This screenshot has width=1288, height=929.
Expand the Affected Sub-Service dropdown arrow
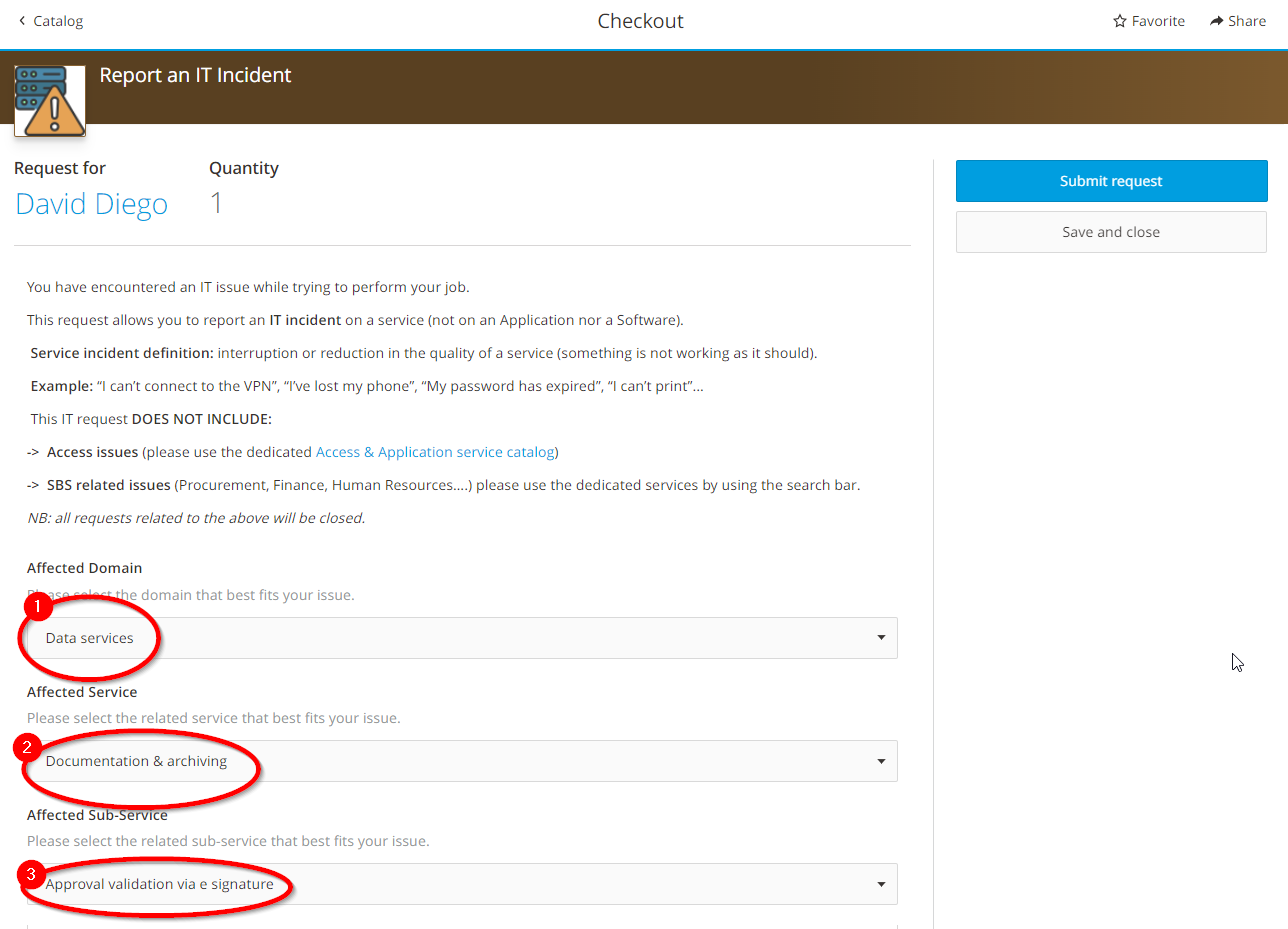pos(881,885)
